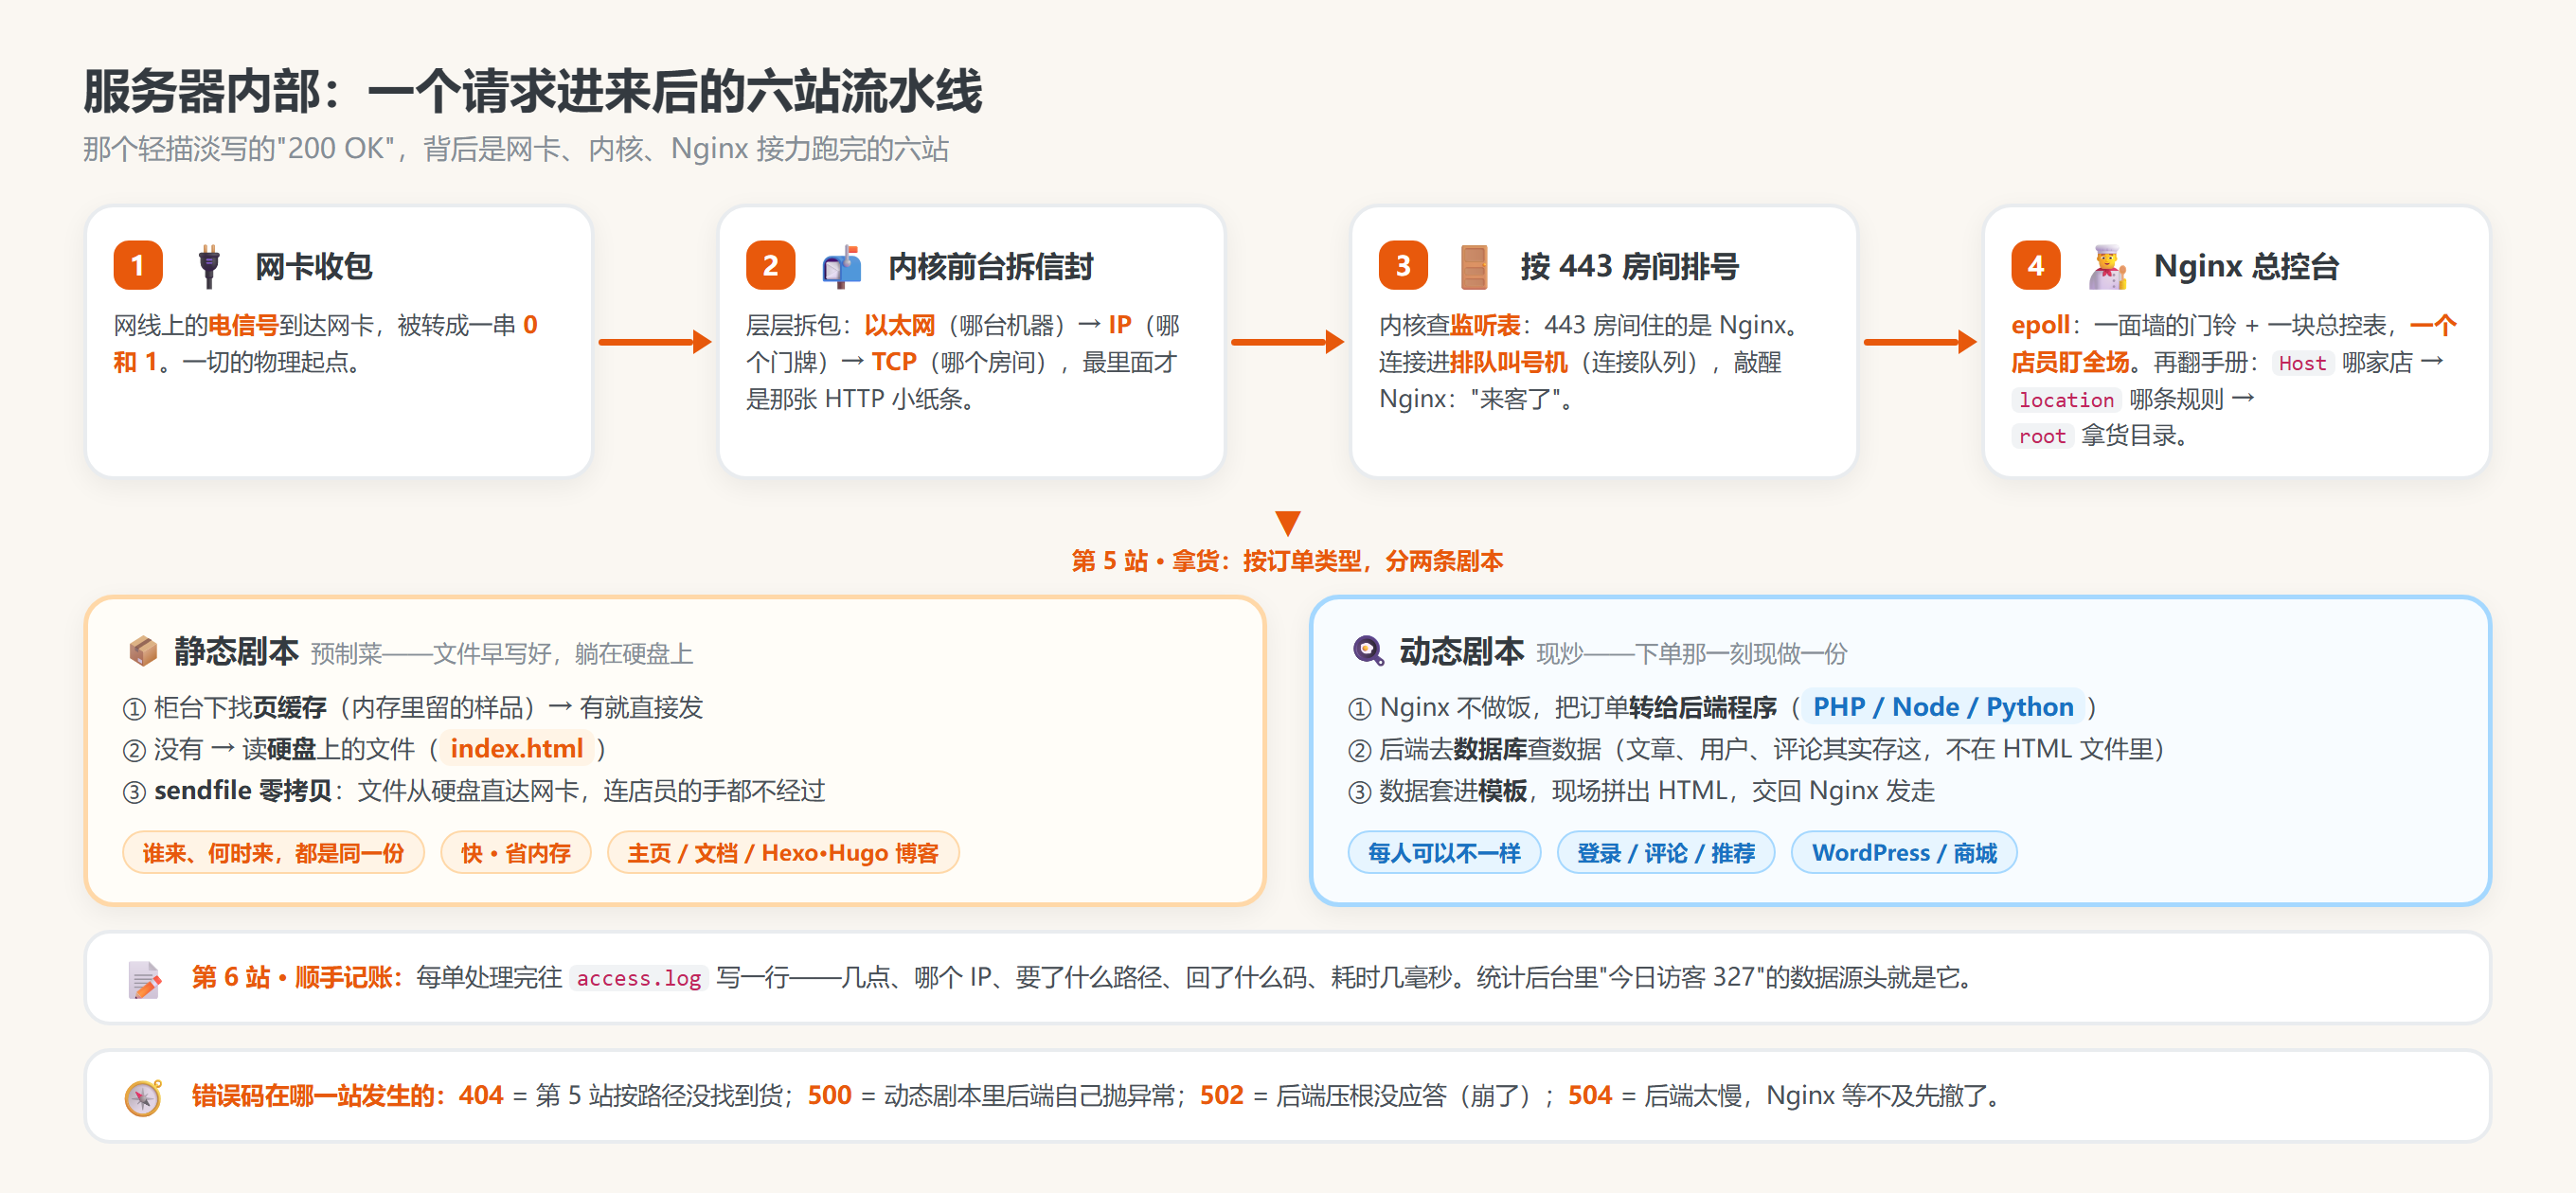2576x1193 pixels.
Task: Click the line ③ 数据套进模板
Action: click(1641, 791)
